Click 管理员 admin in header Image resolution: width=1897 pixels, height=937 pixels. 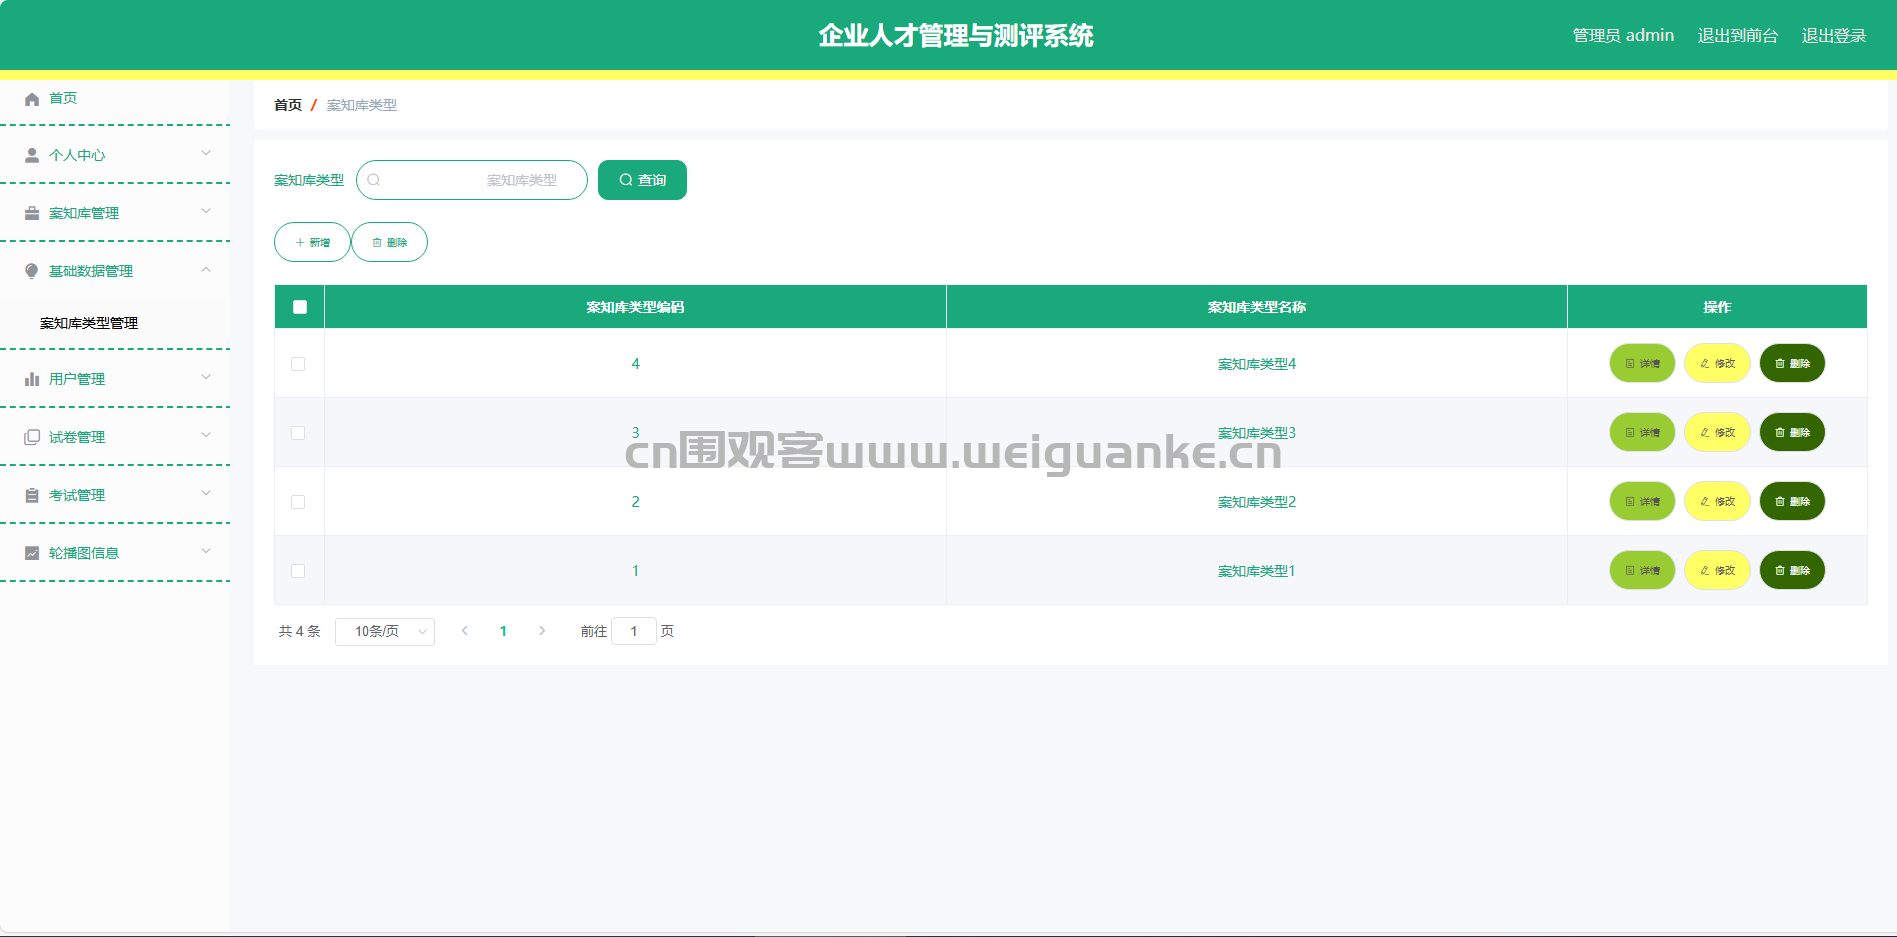coord(1623,36)
